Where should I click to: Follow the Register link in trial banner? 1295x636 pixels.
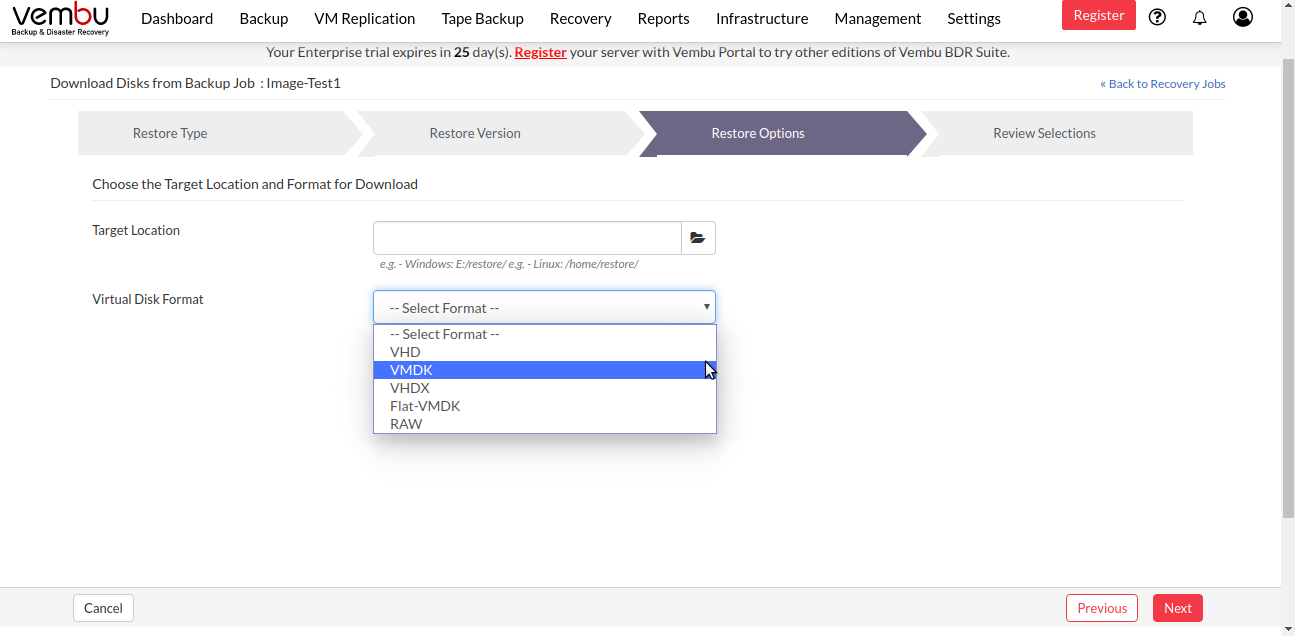541,52
